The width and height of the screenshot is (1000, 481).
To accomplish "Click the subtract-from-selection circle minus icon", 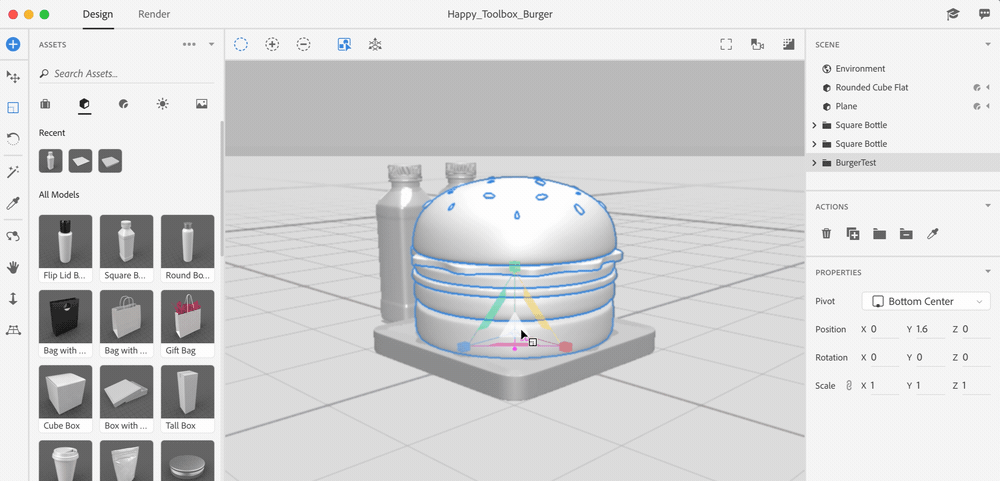I will click(x=304, y=45).
